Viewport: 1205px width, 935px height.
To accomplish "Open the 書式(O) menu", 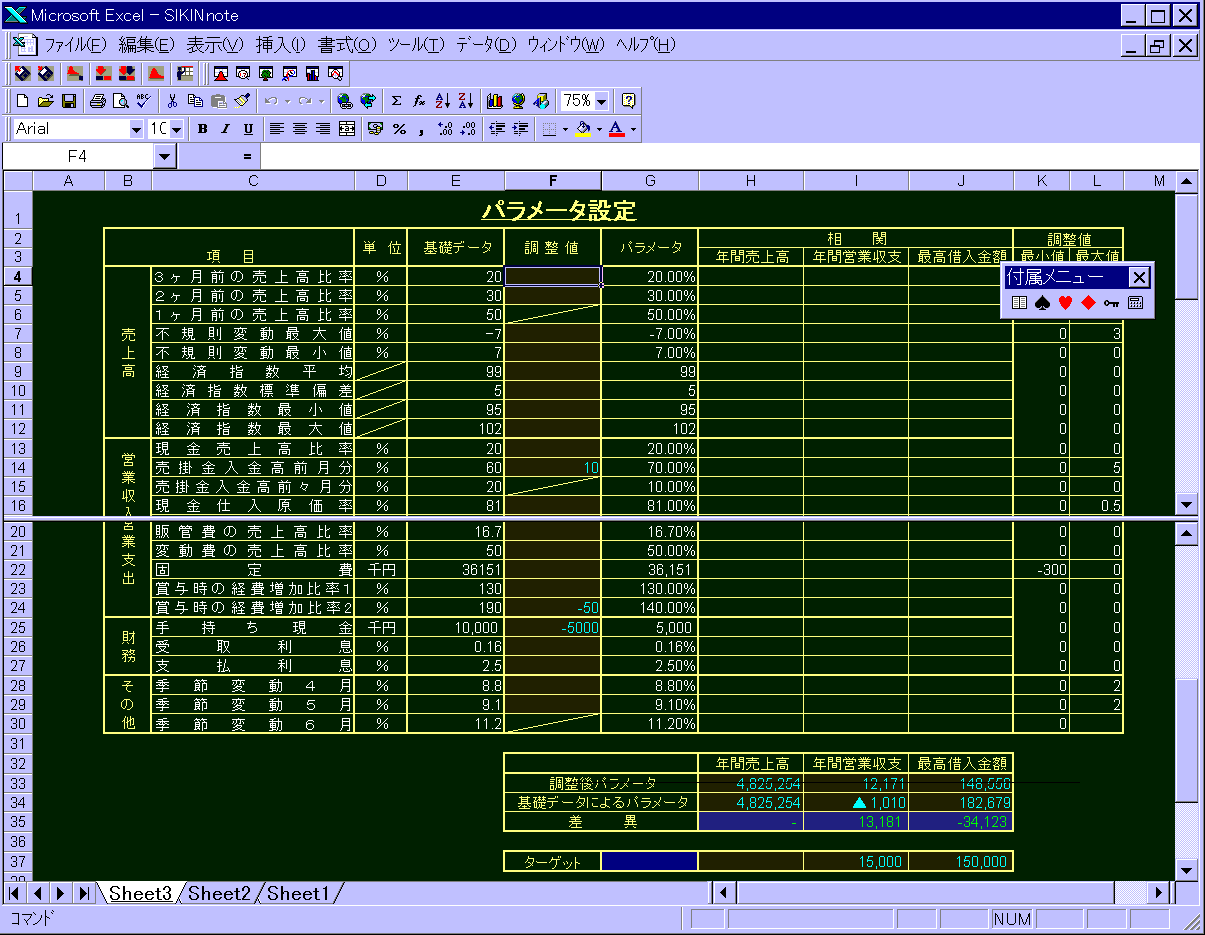I will pyautogui.click(x=346, y=45).
